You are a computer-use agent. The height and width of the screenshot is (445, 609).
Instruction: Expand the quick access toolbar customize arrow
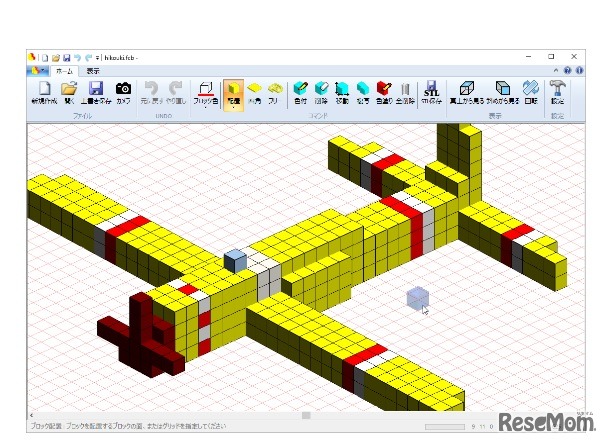click(97, 58)
